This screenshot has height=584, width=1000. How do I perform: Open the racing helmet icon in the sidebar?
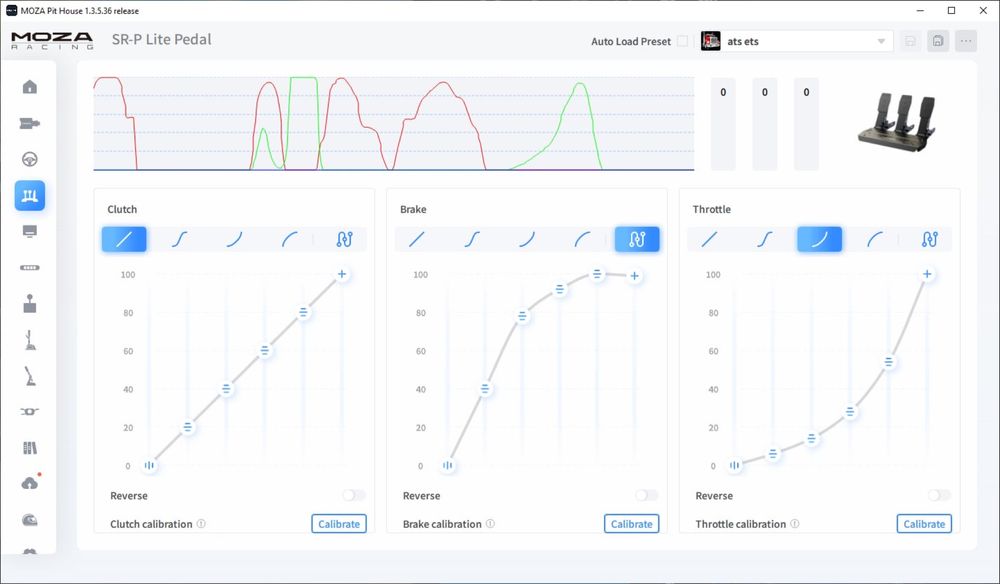pyautogui.click(x=30, y=520)
